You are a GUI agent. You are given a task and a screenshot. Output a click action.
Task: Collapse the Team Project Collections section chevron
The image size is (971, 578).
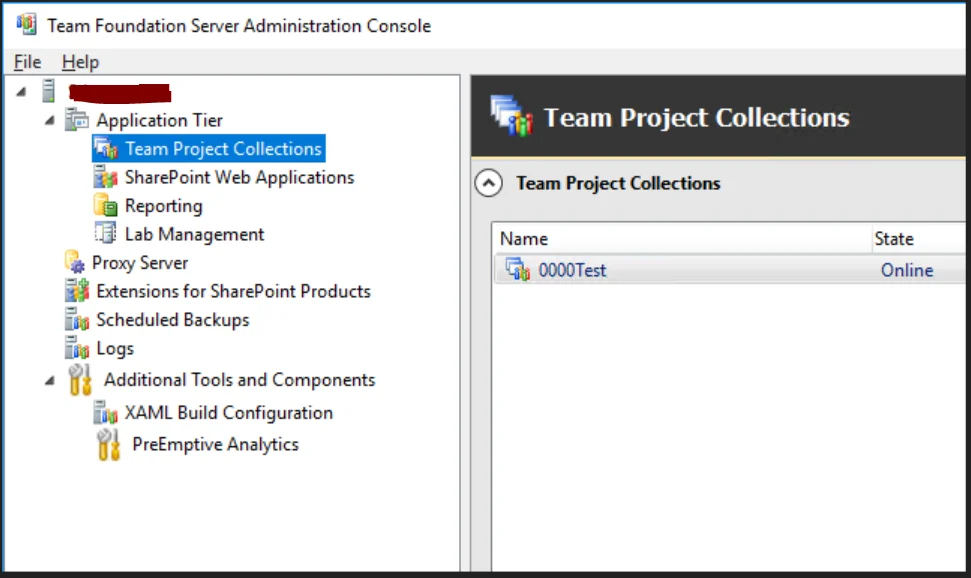(489, 183)
